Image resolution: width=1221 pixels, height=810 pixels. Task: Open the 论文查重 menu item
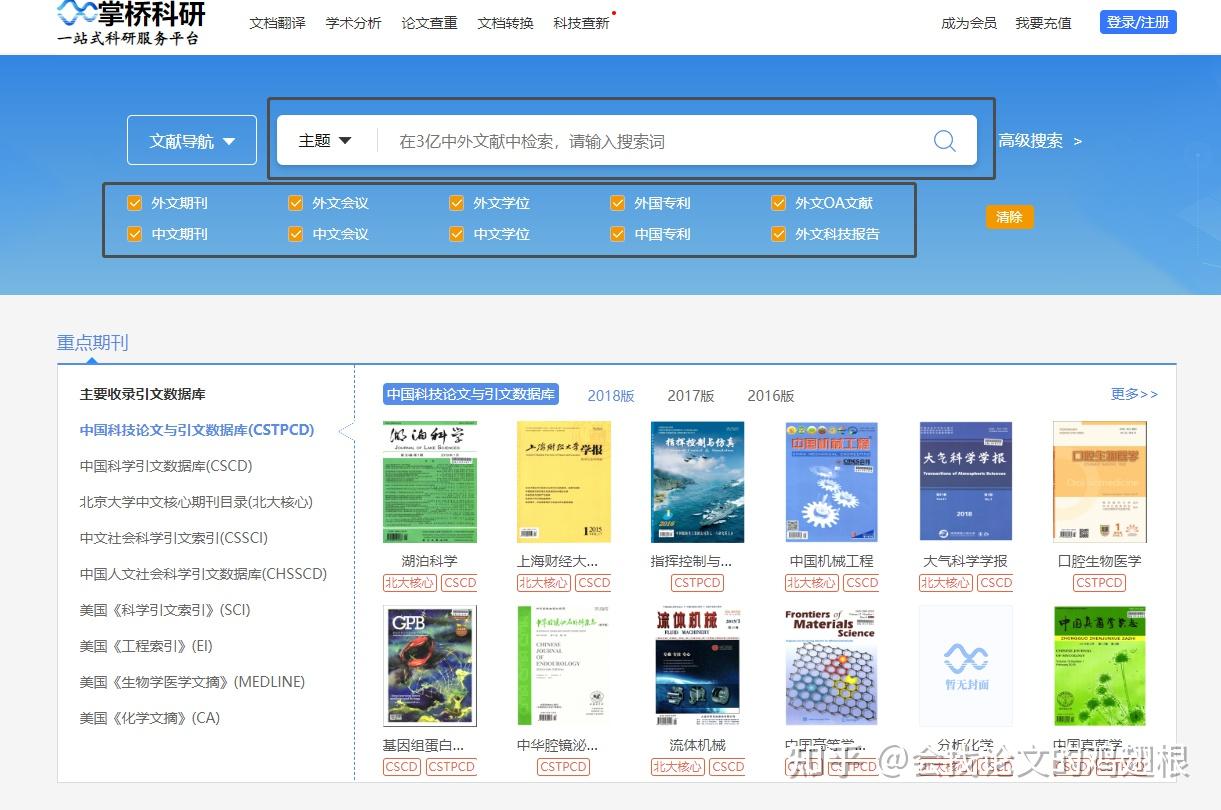429,23
